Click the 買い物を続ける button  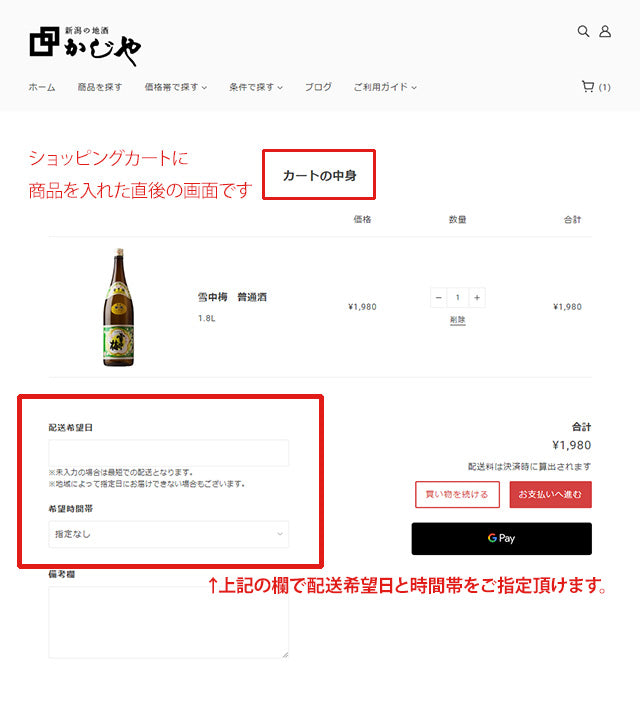pos(457,494)
